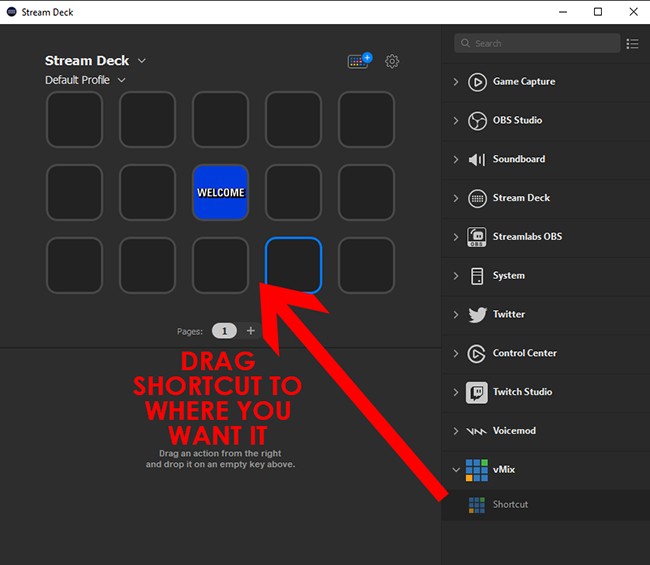Click the Twitter bird icon
Image resolution: width=650 pixels, height=565 pixels.
477,314
